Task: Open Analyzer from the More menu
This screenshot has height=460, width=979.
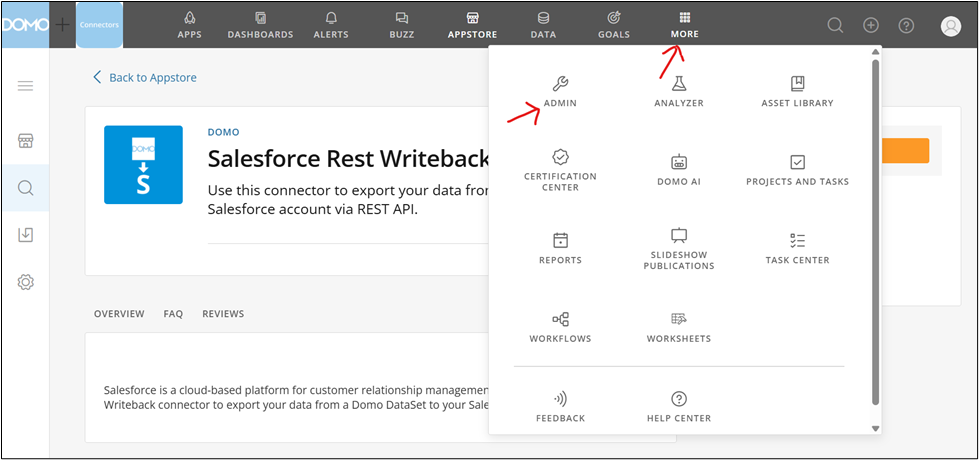Action: click(679, 92)
